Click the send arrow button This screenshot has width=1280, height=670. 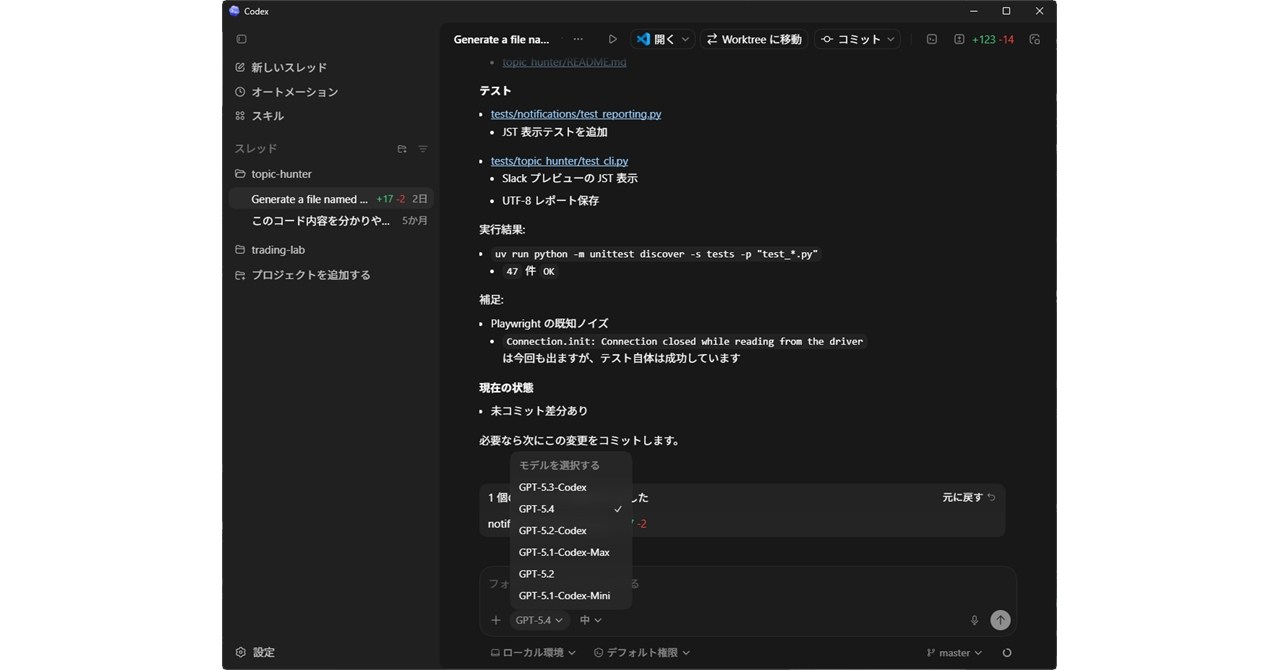point(1000,620)
